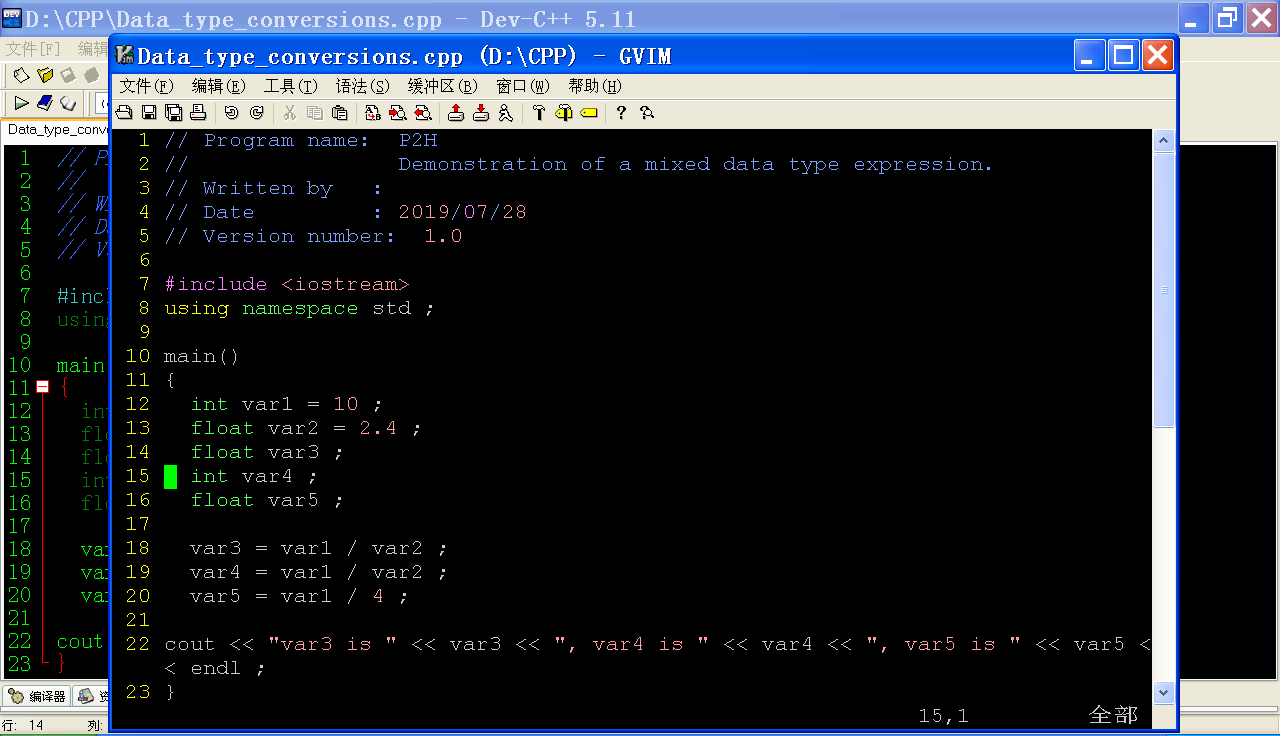Click 'var3 = var1 / var2 ;' in GVIM
The height and width of the screenshot is (736, 1281).
coord(318,548)
